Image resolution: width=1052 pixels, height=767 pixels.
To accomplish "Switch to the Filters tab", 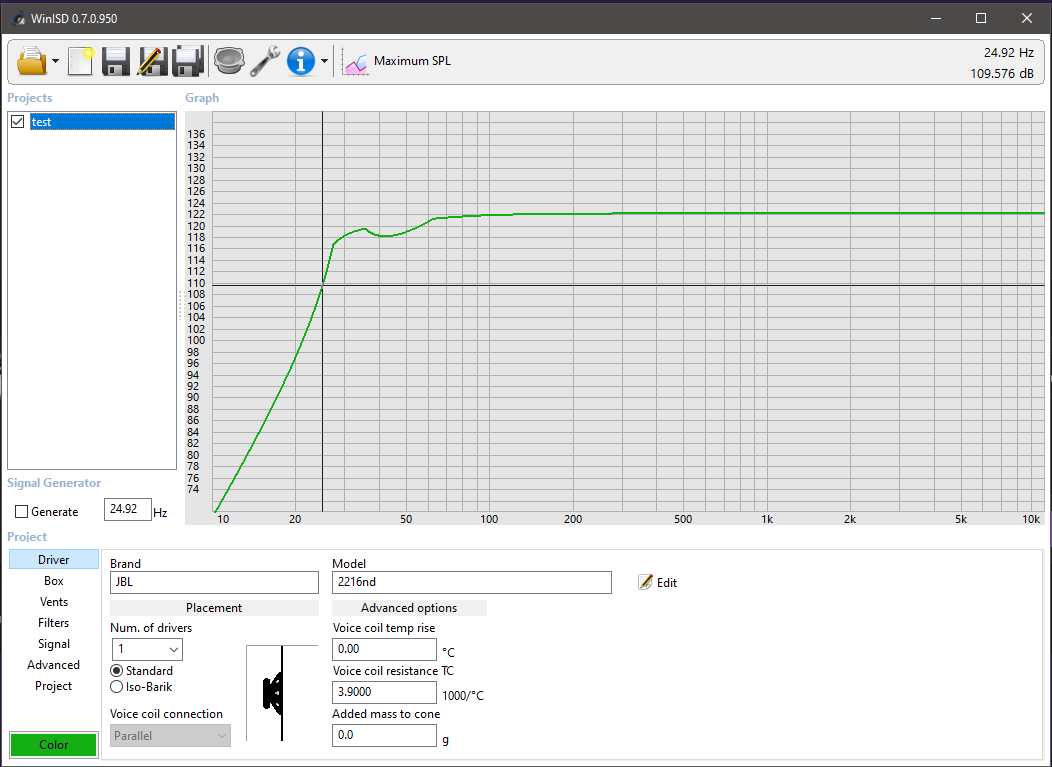I will [x=54, y=623].
